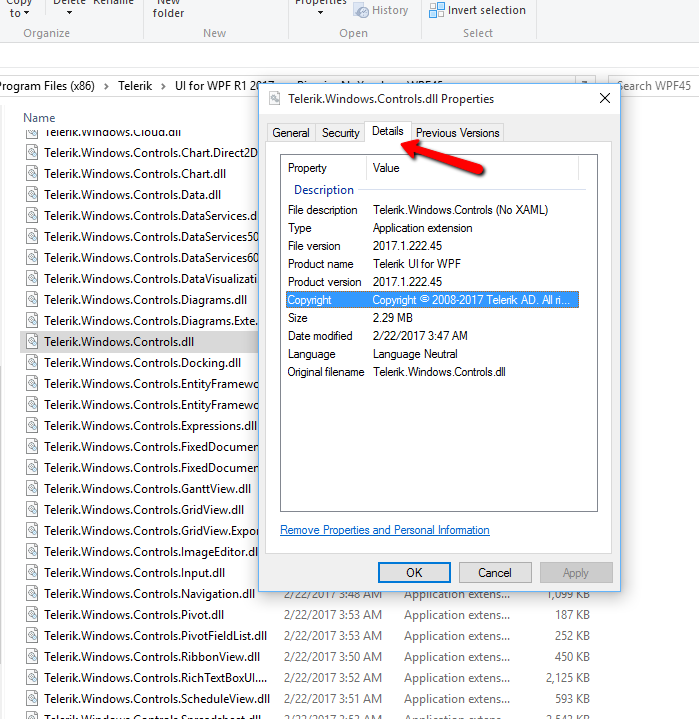This screenshot has height=719, width=699.
Task: Click the OK button
Action: [414, 572]
